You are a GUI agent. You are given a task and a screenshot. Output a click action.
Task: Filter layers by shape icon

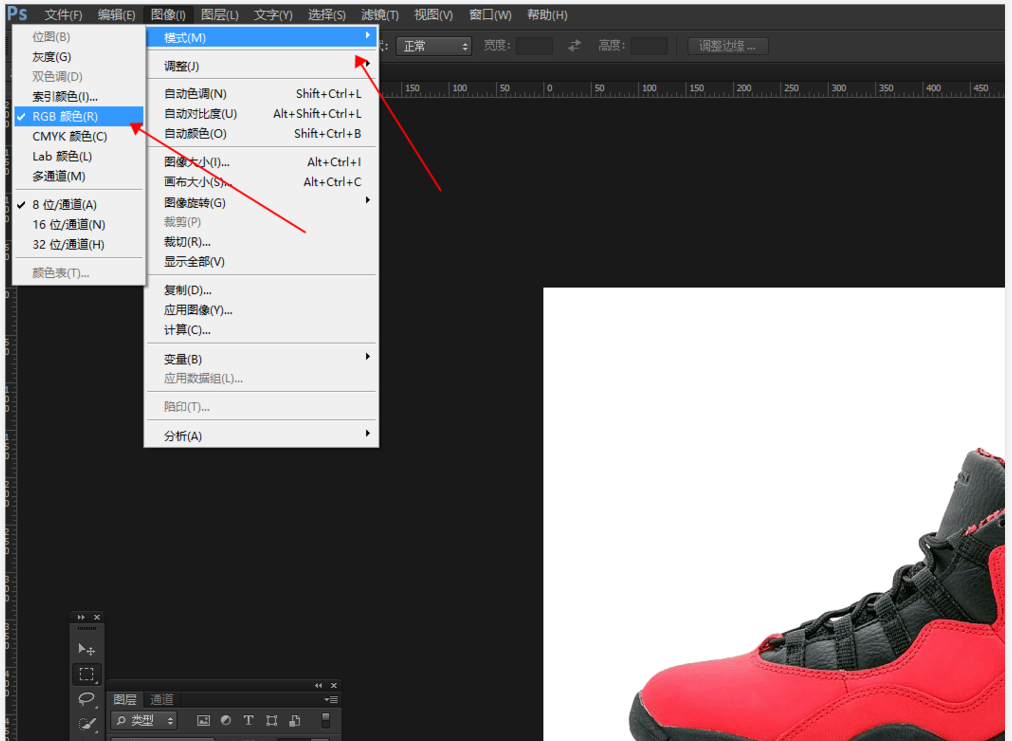tap(272, 720)
